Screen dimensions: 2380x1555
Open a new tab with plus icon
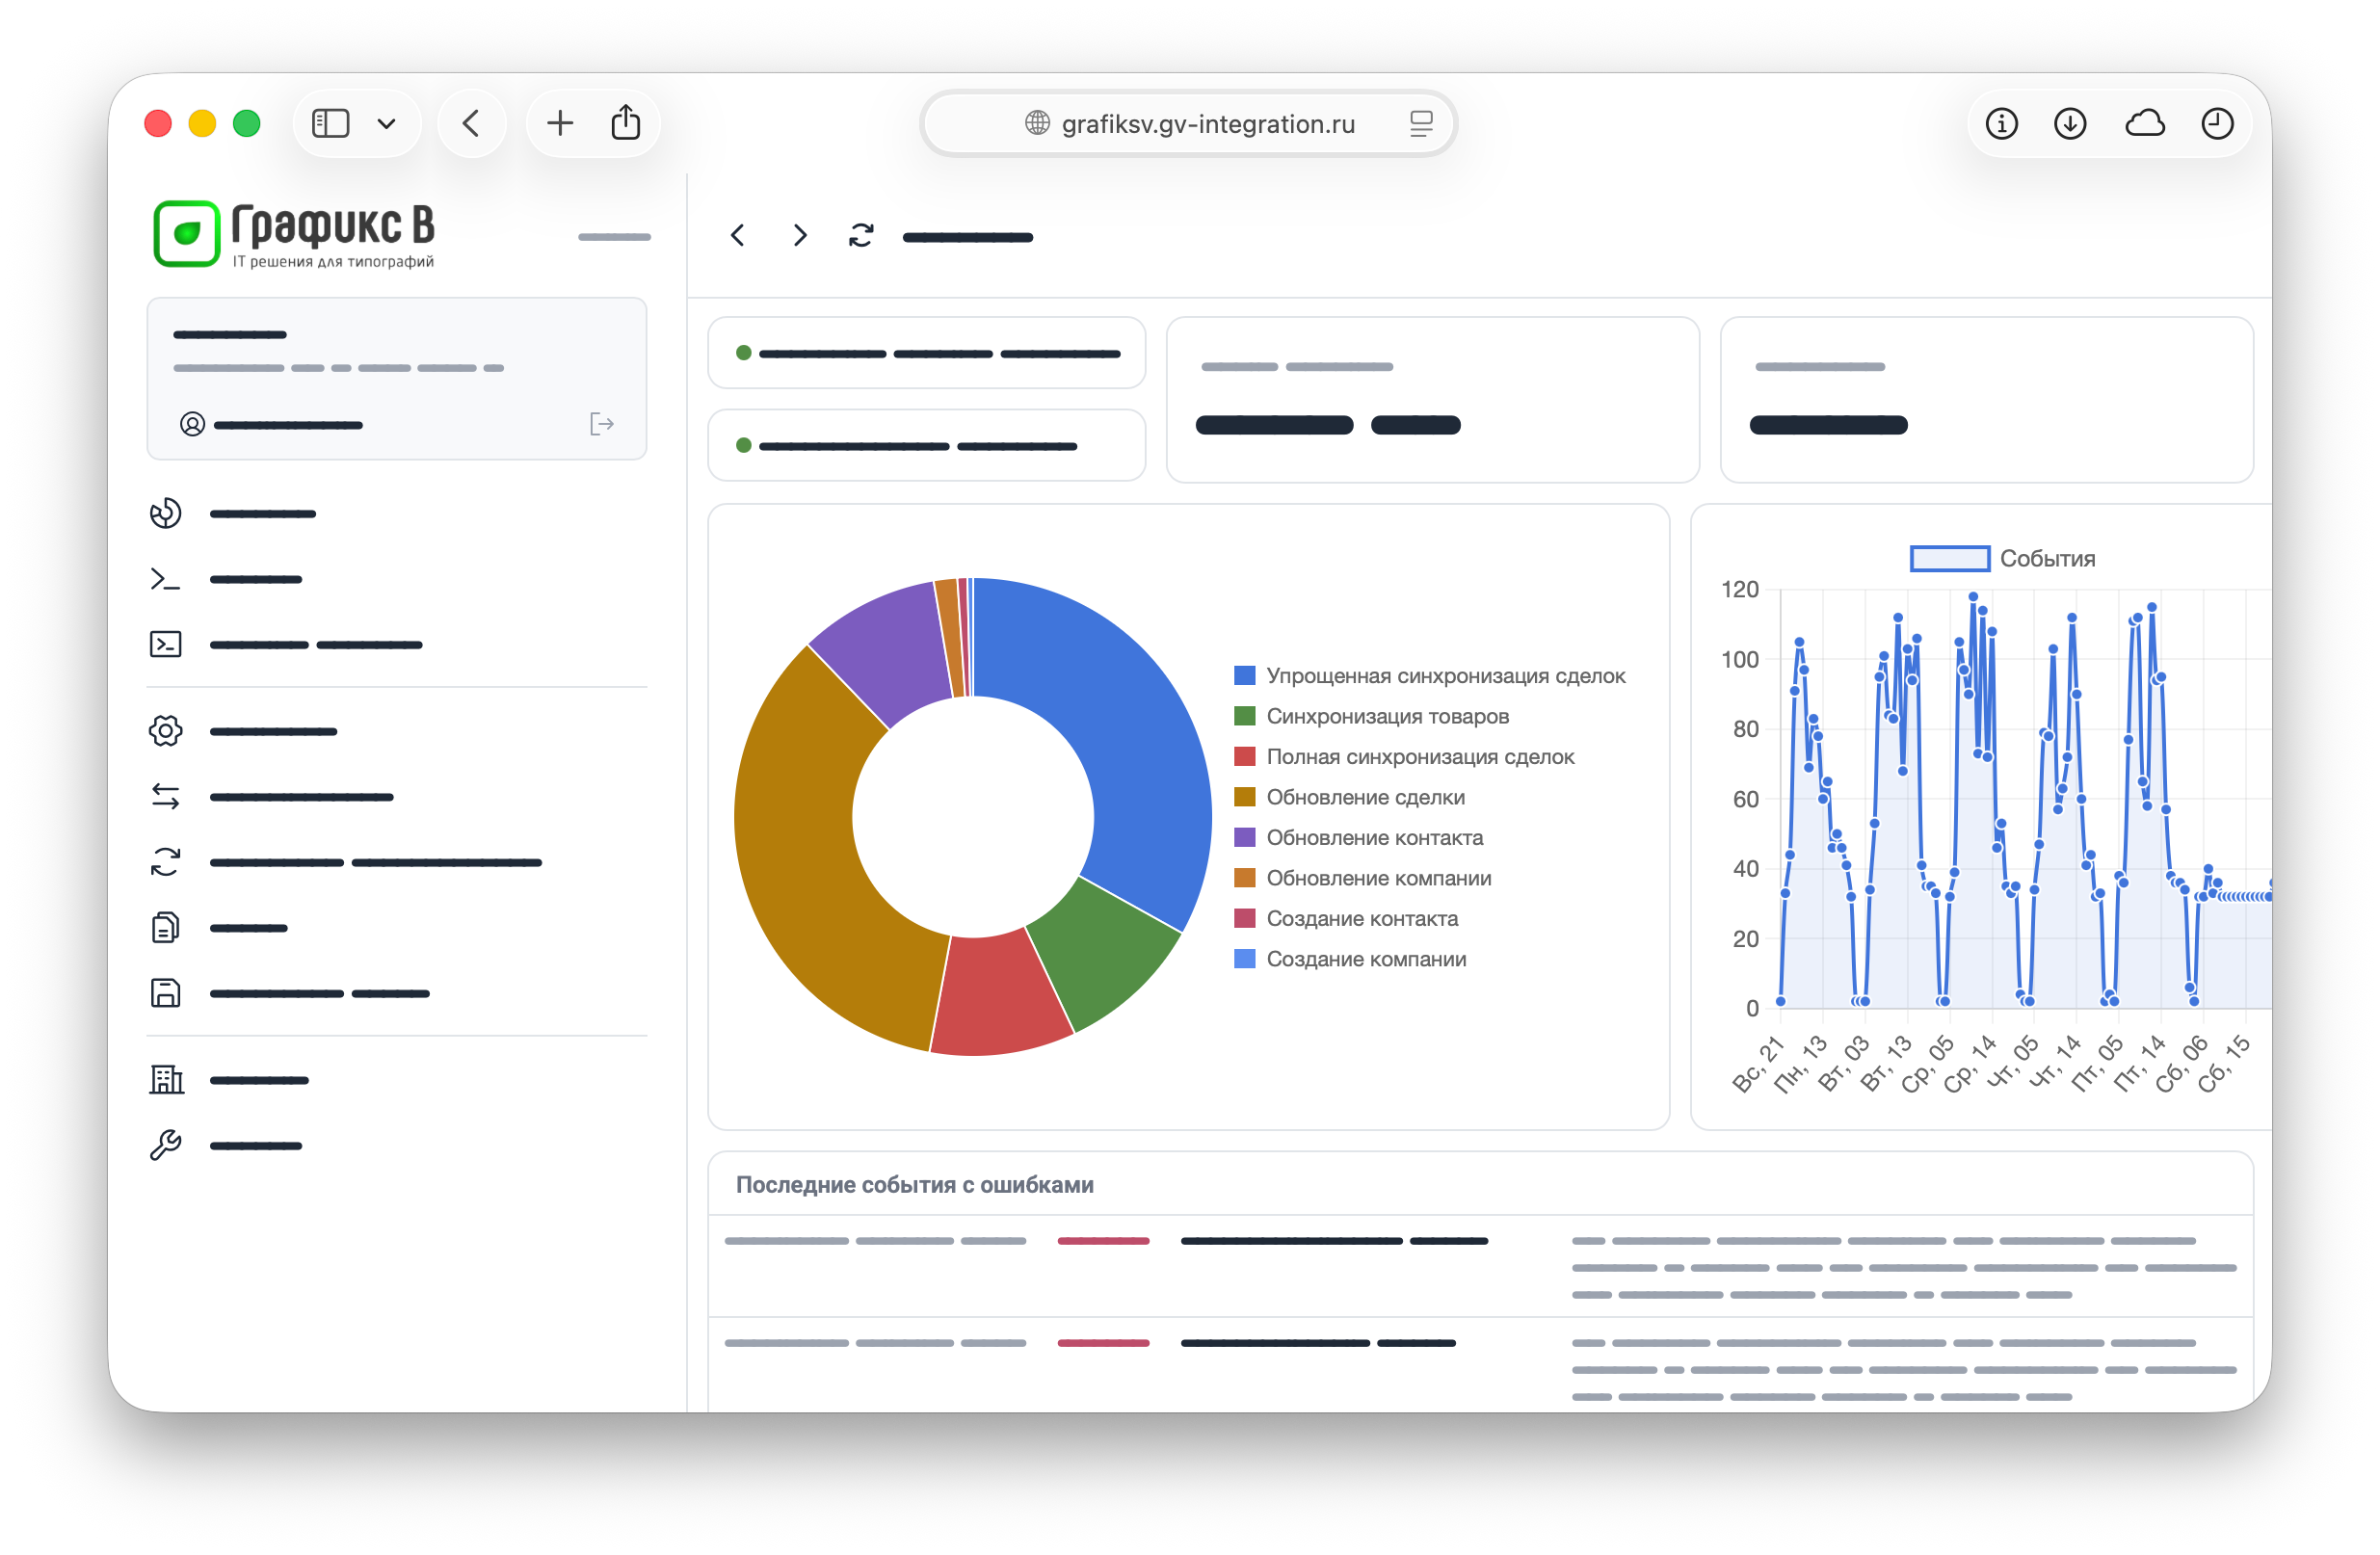[x=560, y=123]
